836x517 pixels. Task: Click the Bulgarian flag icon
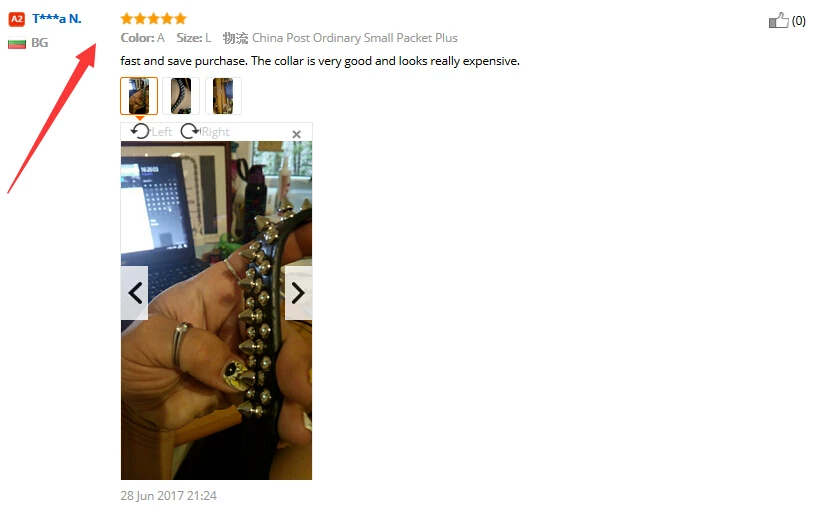point(17,43)
